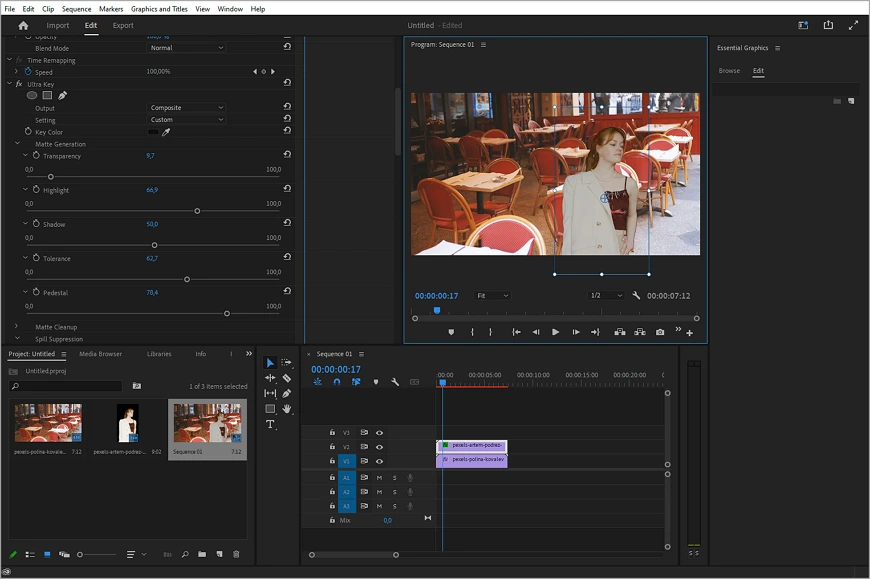The height and width of the screenshot is (579, 870).
Task: Toggle V1 track targeting
Action: (x=347, y=461)
